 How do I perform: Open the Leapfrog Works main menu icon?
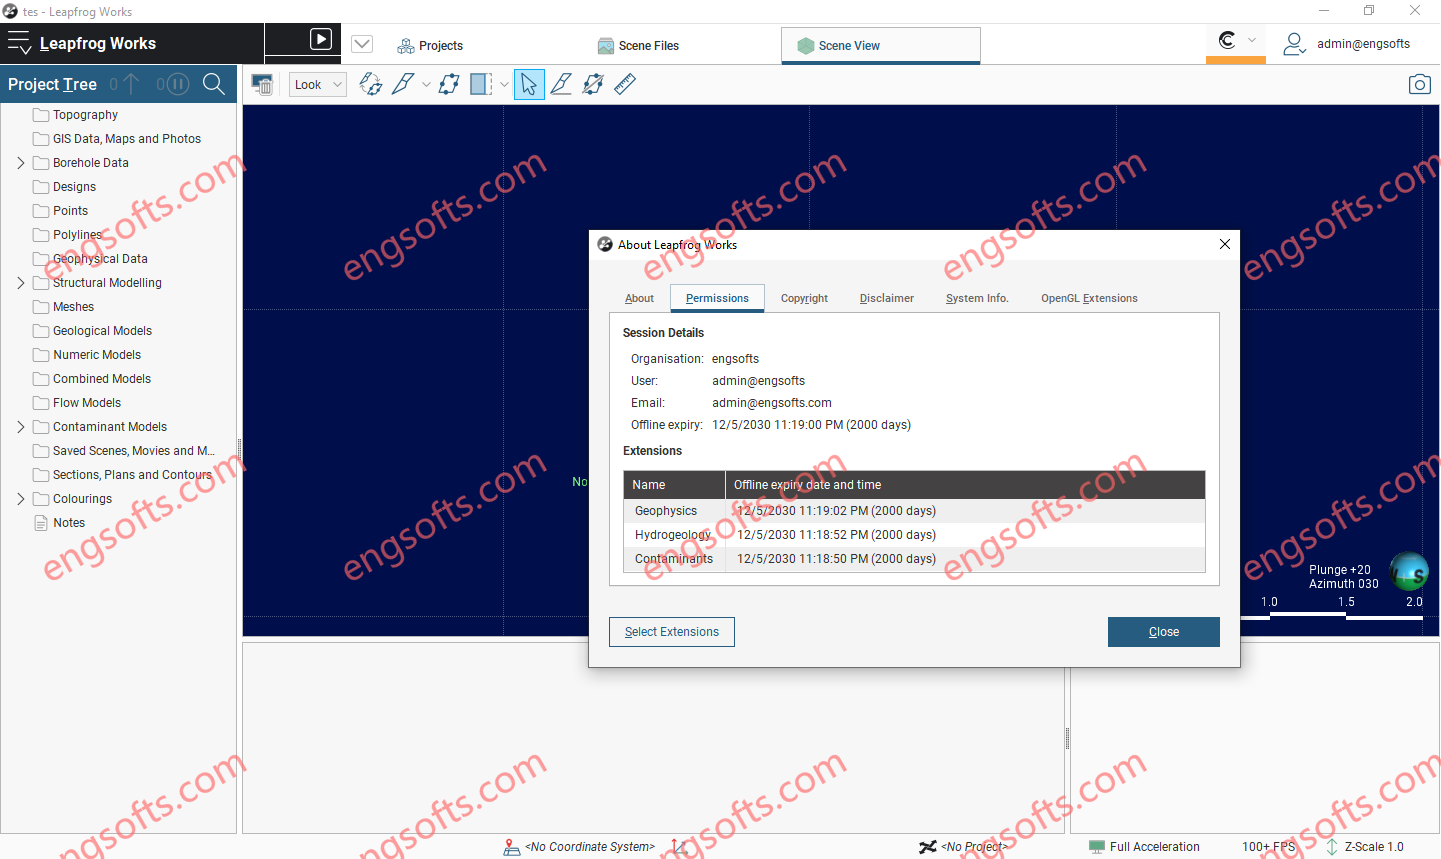pos(19,43)
